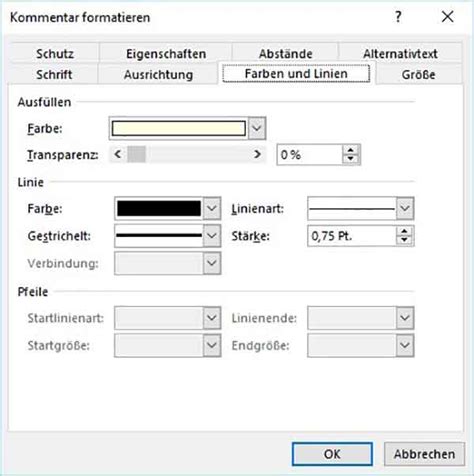Screen dimensions: 474x476
Task: Click the transparency slider thumb
Action: pyautogui.click(x=136, y=154)
